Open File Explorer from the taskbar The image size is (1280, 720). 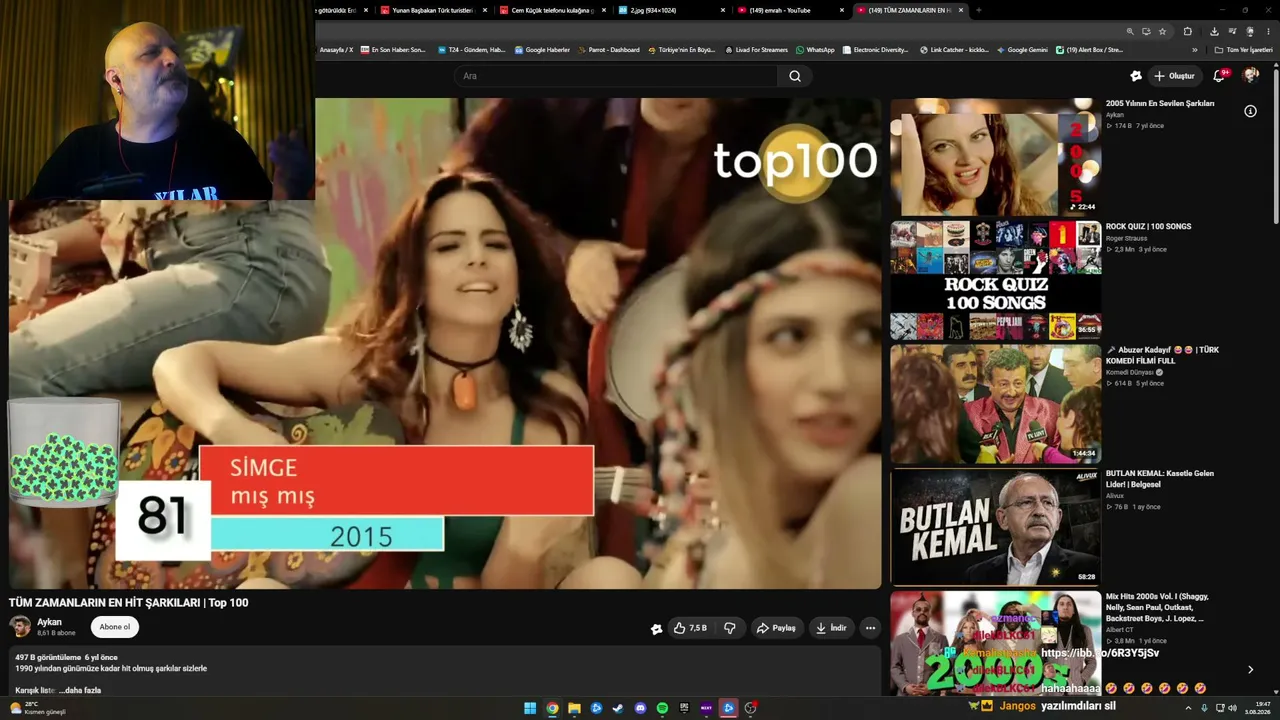pyautogui.click(x=574, y=708)
